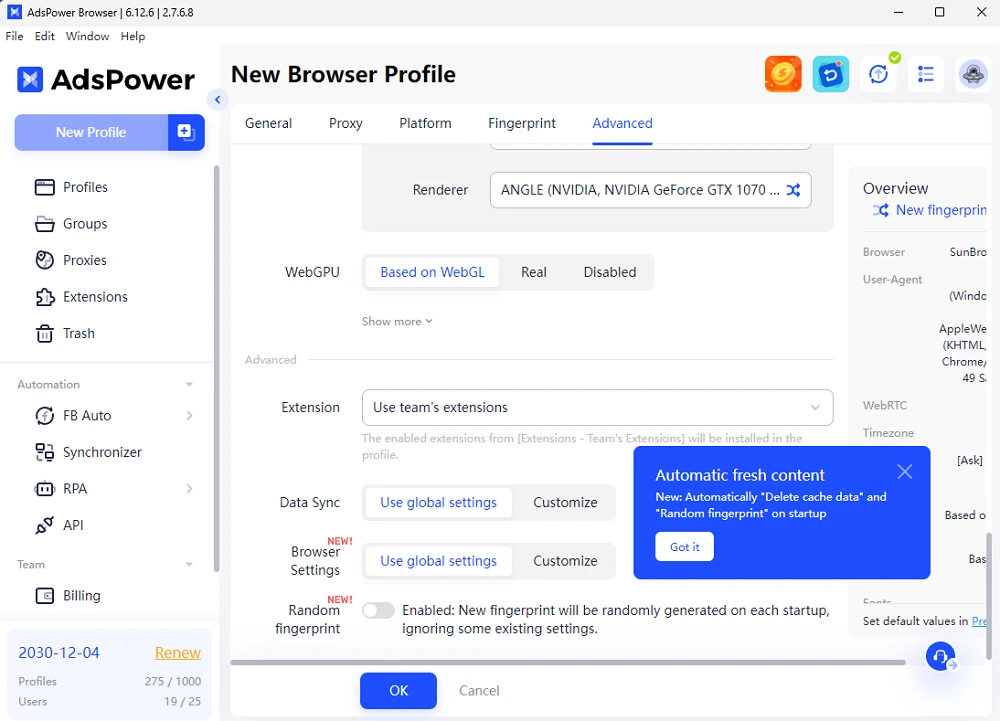Collapse the Automation section arrow
The height and width of the screenshot is (721, 1000).
point(189,384)
